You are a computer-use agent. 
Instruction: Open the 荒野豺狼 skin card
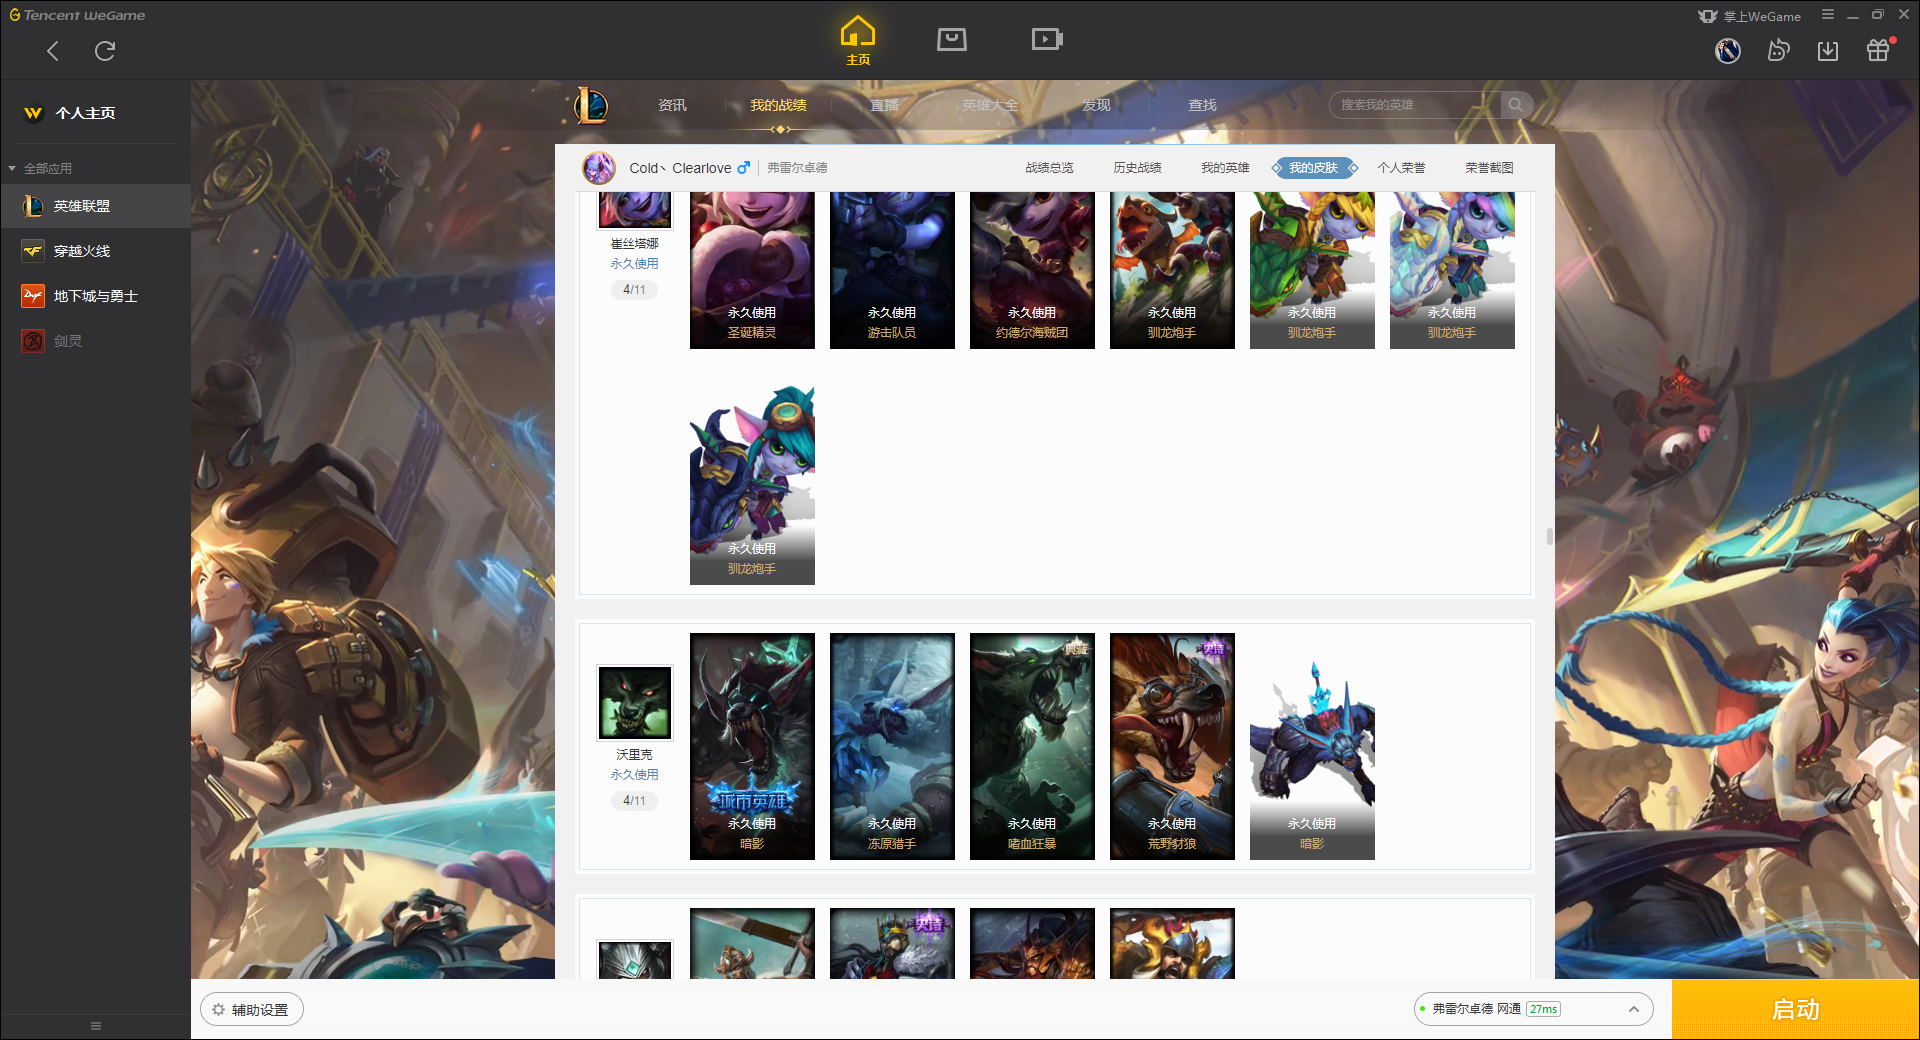pyautogui.click(x=1172, y=746)
